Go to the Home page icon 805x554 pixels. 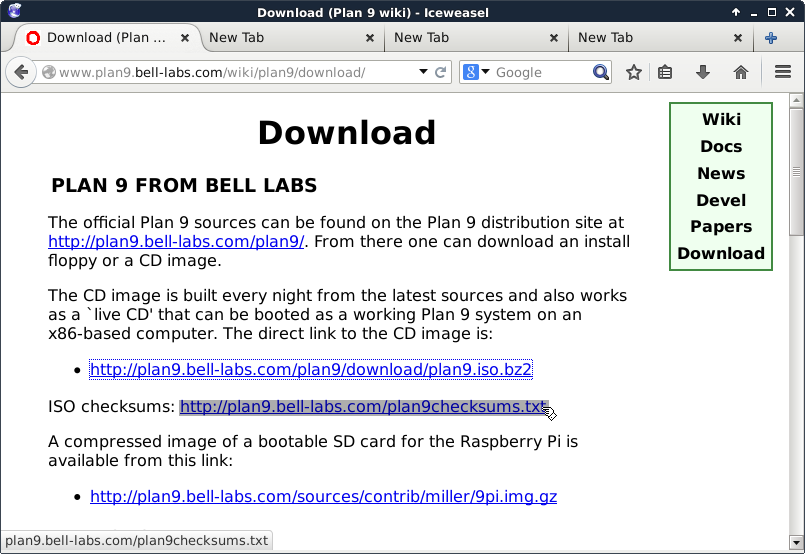[x=741, y=72]
